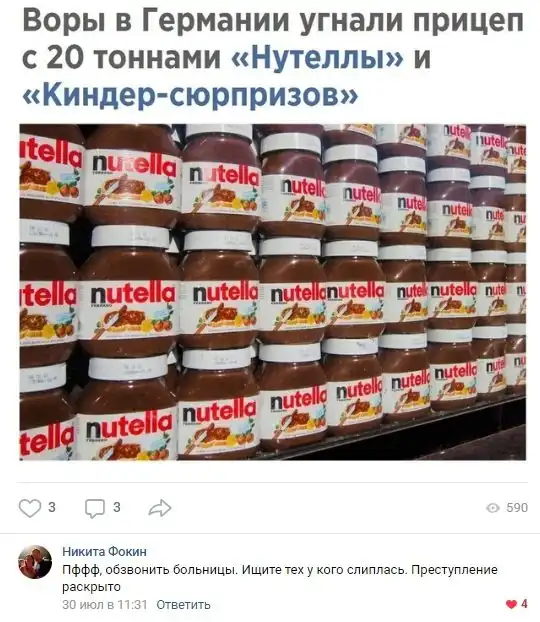Open Никита Фокин's avatar picture
The width and height of the screenshot is (540, 622).
coord(35,562)
